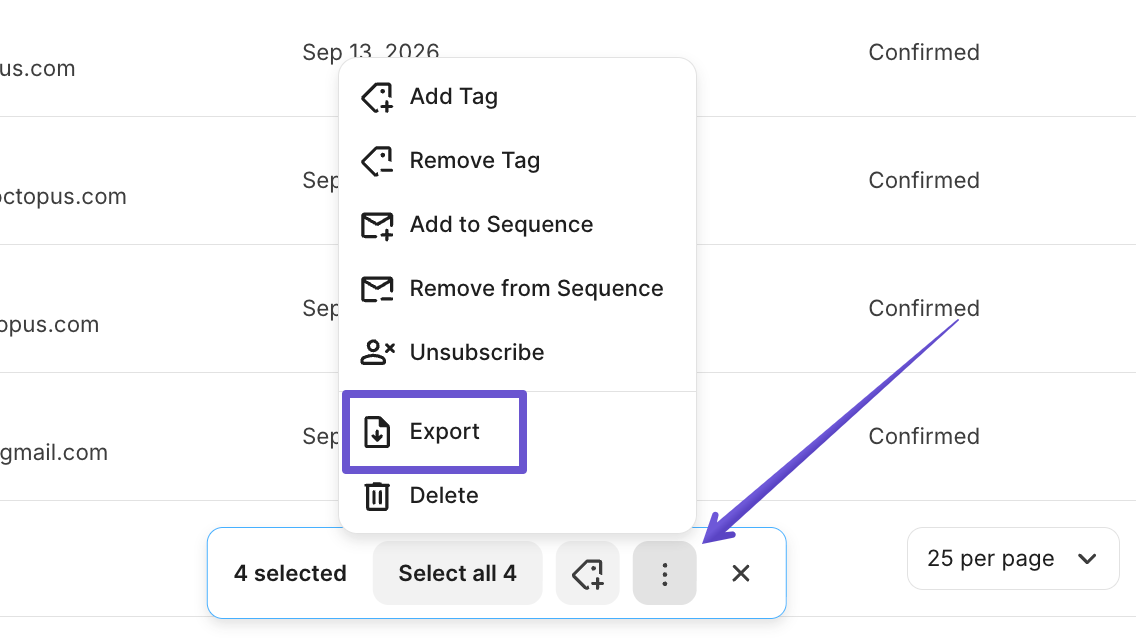Click the Remove Tag icon in menu
Viewport: 1136px width, 638px height.
pyautogui.click(x=377, y=161)
